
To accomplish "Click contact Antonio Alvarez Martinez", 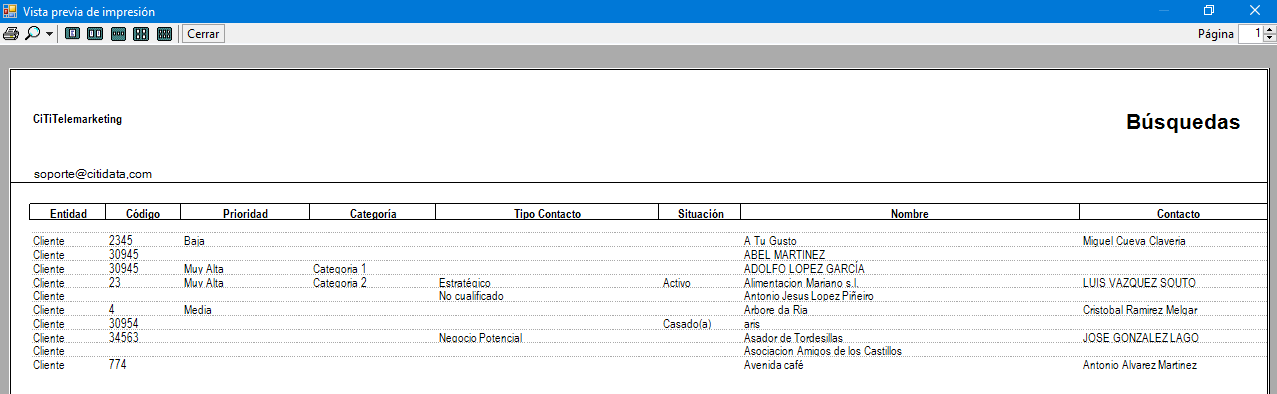I will (x=1140, y=365).
